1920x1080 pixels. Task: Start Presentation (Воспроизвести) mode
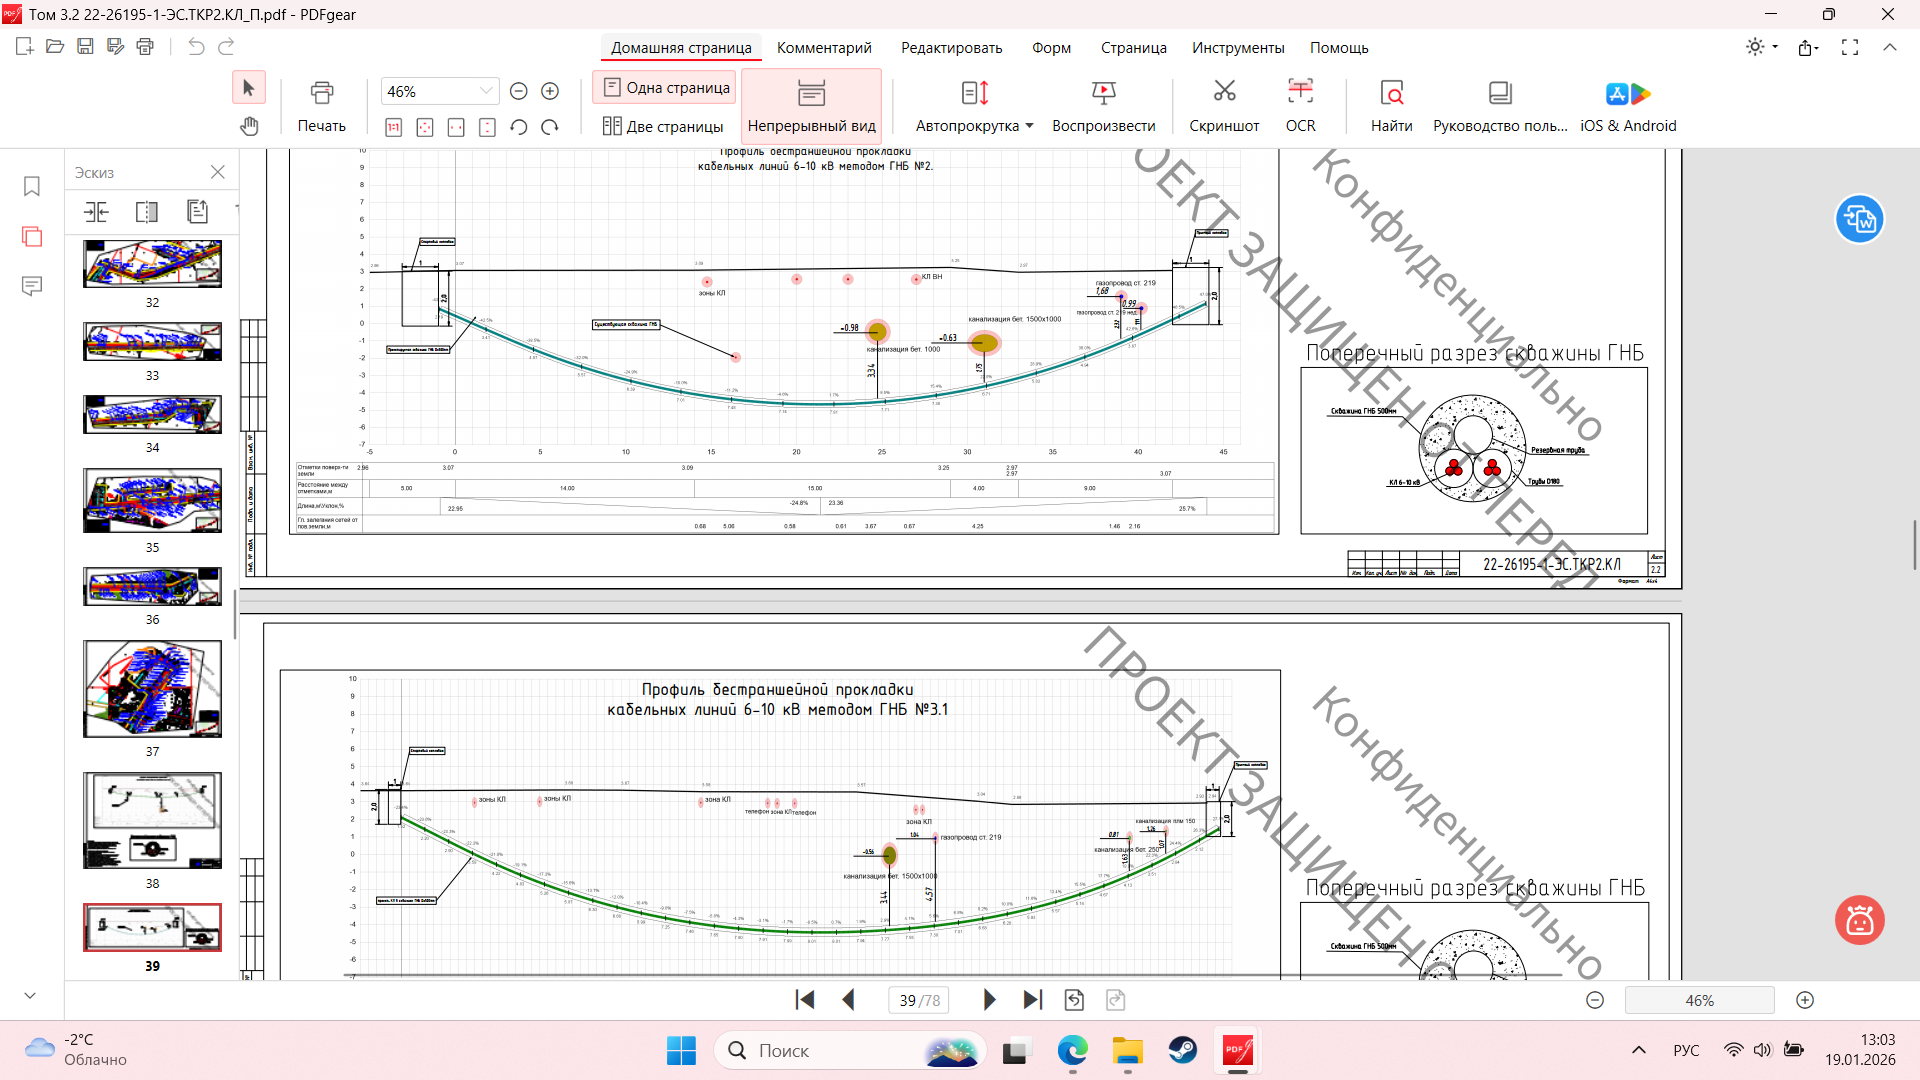point(1103,93)
